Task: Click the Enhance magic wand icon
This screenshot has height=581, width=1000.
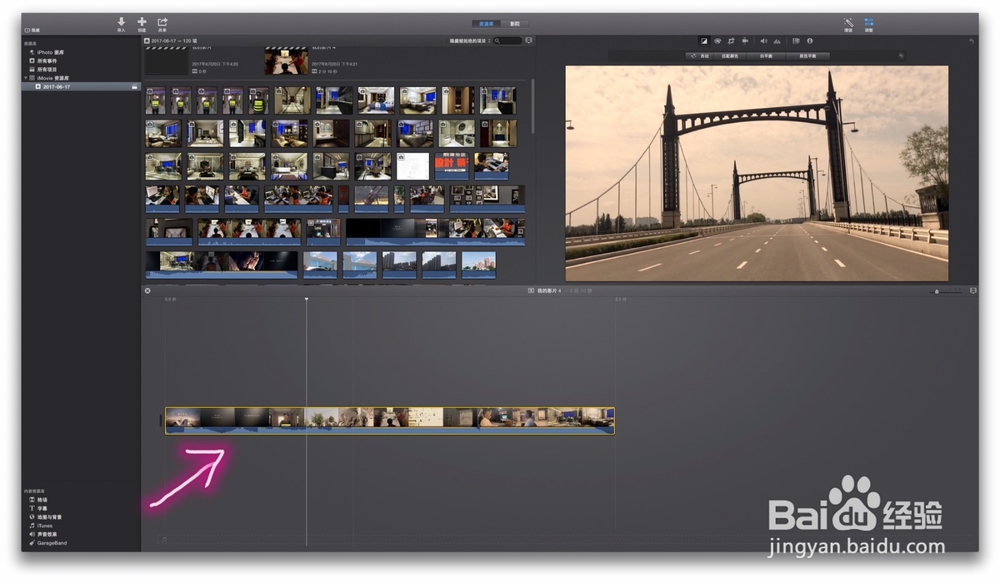Action: click(x=848, y=22)
